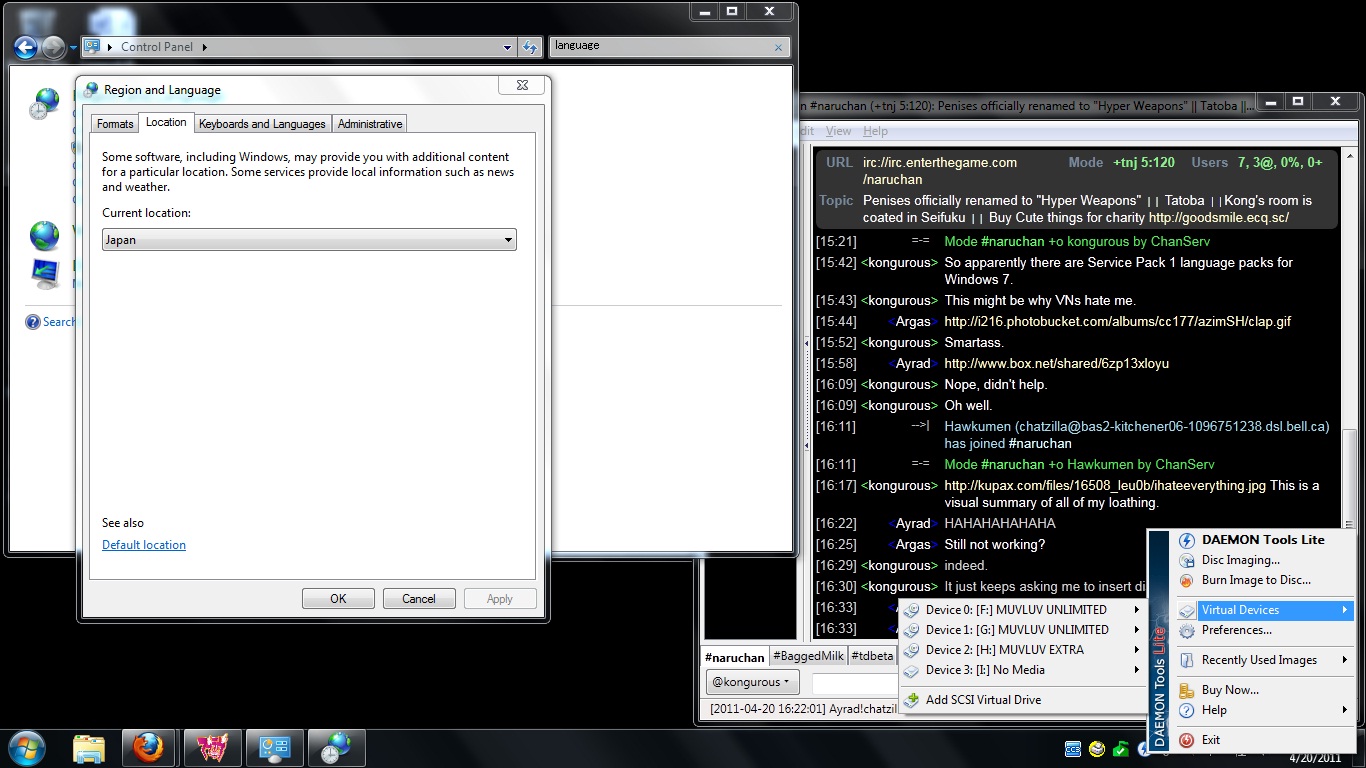Click the red Exit power icon
The width and height of the screenshot is (1366, 768).
1187,740
